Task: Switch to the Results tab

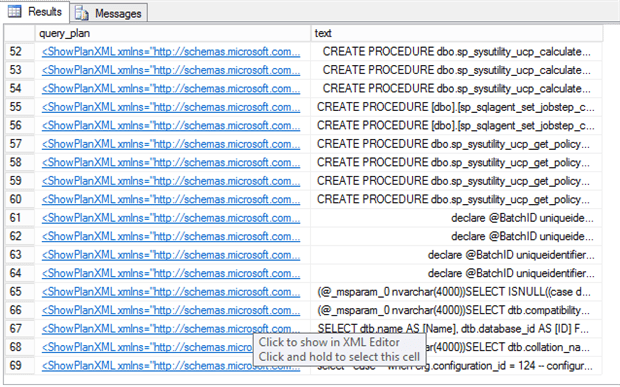Action: click(35, 11)
